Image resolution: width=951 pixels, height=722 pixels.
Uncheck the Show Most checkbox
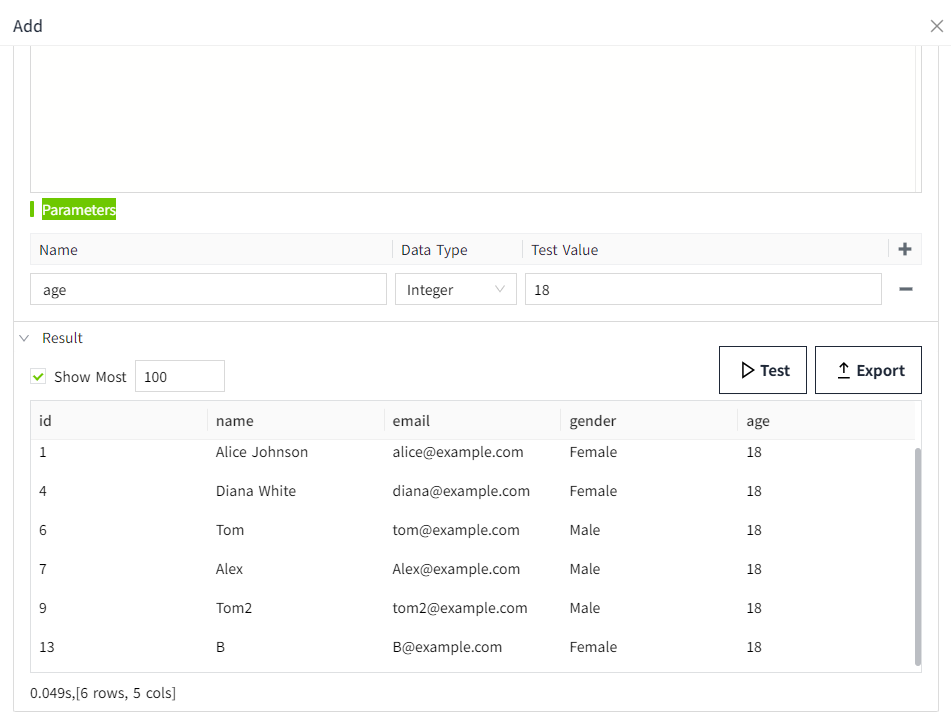pyautogui.click(x=39, y=377)
